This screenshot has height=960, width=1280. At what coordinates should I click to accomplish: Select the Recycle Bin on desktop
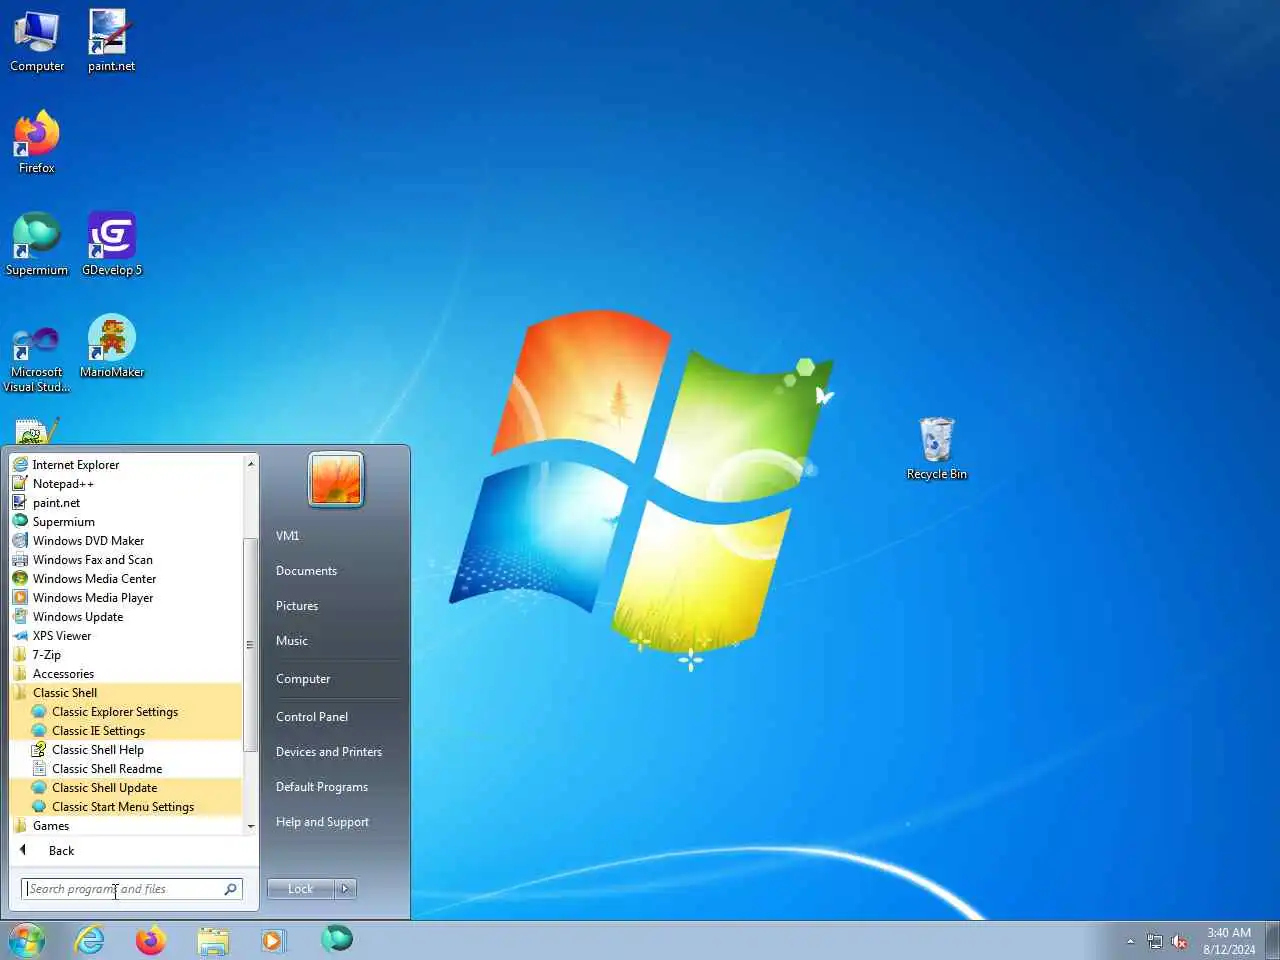tap(937, 449)
